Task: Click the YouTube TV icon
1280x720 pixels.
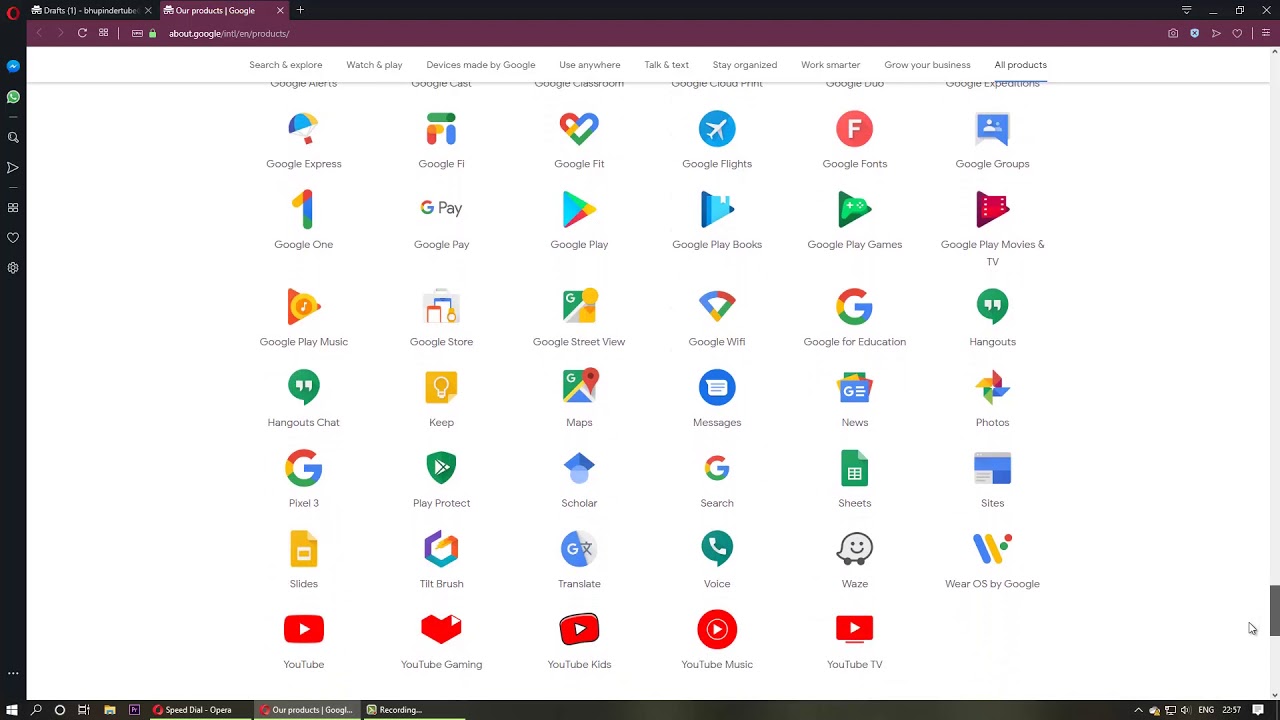Action: pyautogui.click(x=855, y=629)
